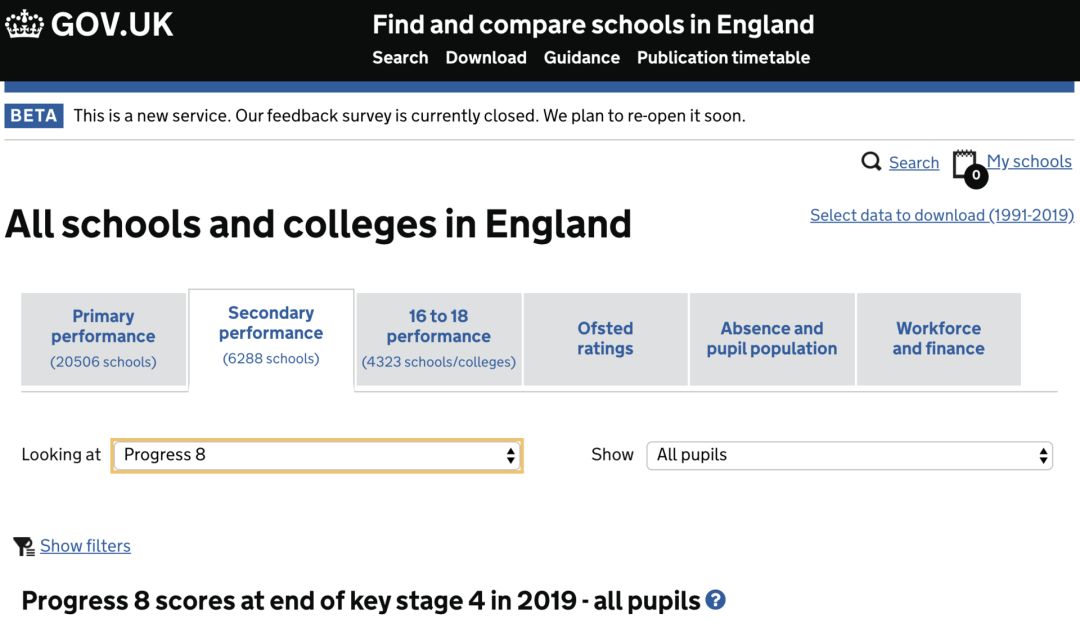The image size is (1080, 623).
Task: Click the filter funnel icon
Action: click(x=23, y=546)
